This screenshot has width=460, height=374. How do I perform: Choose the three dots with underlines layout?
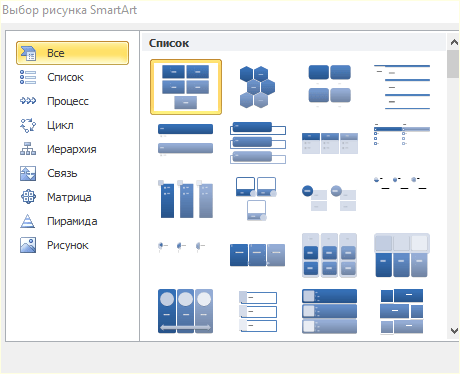coord(400,183)
